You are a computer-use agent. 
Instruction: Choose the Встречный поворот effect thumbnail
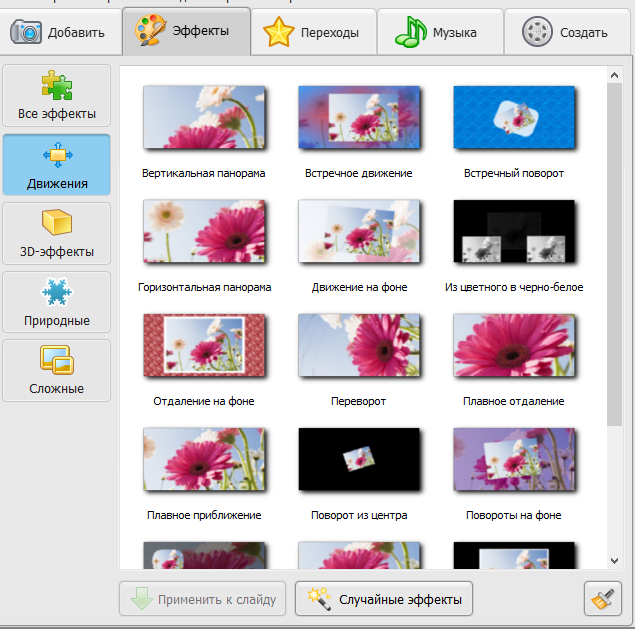tap(514, 117)
